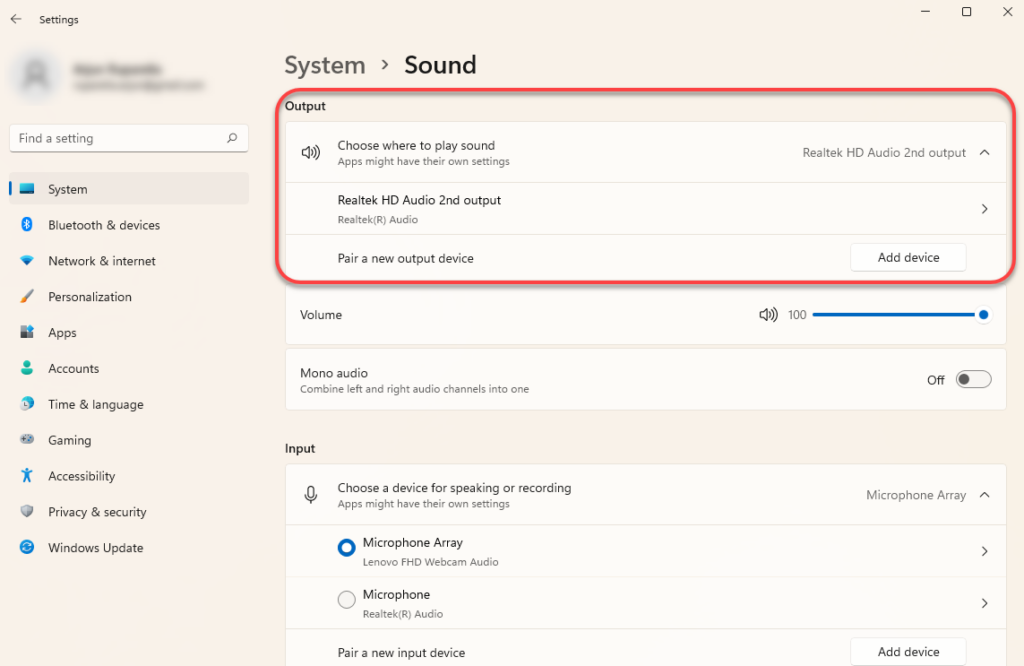This screenshot has width=1024, height=666.
Task: Select the Microphone Array radio button
Action: click(x=347, y=548)
